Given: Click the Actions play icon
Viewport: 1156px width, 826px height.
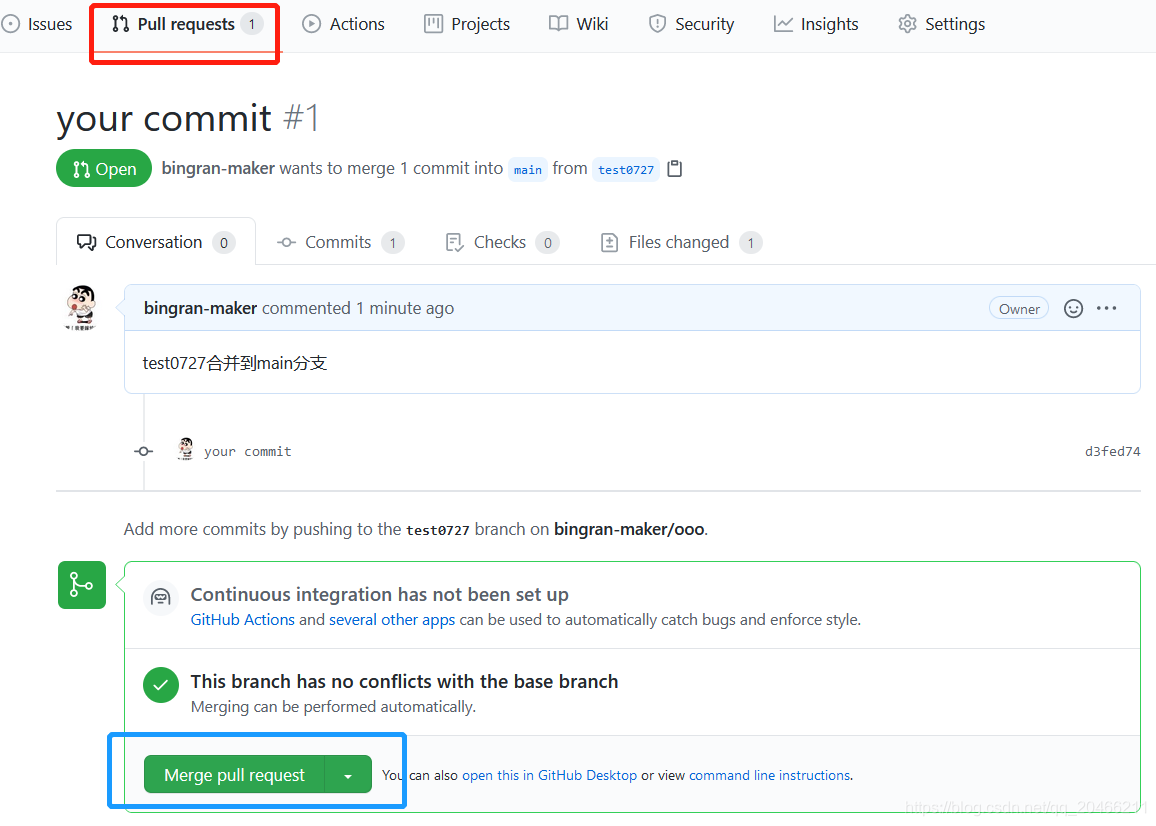Looking at the screenshot, I should (312, 24).
